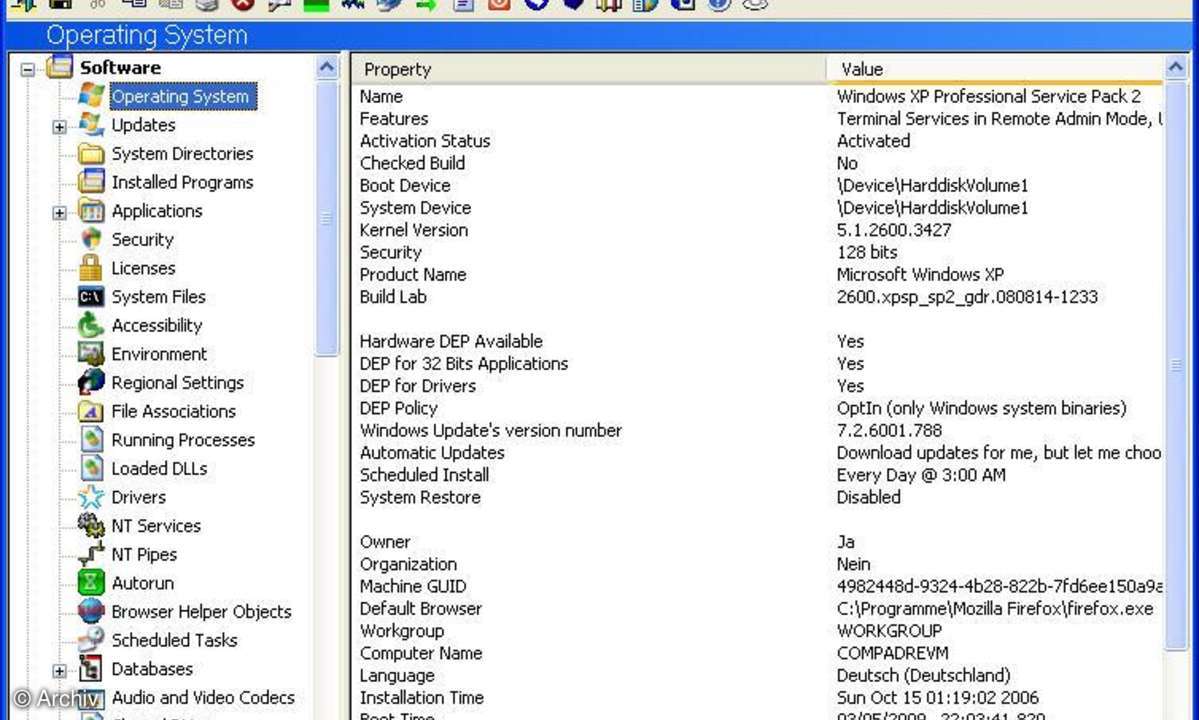This screenshot has height=720, width=1199.
Task: Click the OptIn DEP Policy value
Action: point(982,408)
